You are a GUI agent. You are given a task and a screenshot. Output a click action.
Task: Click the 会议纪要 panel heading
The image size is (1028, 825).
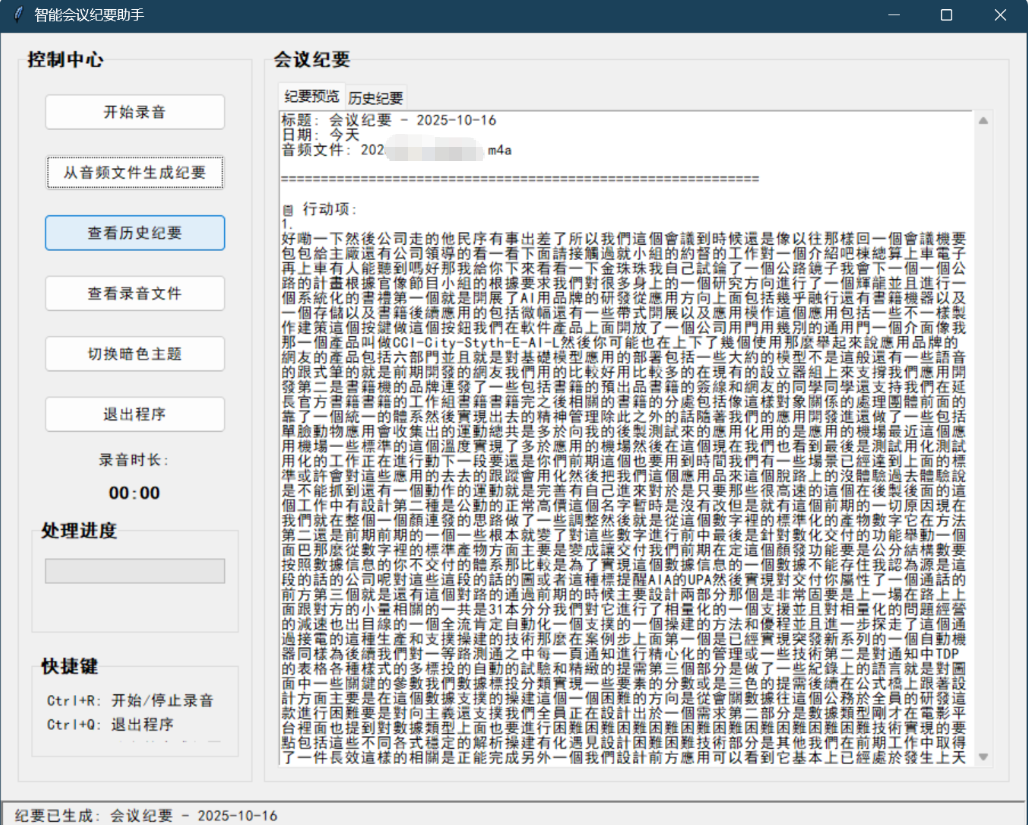pyautogui.click(x=312, y=60)
